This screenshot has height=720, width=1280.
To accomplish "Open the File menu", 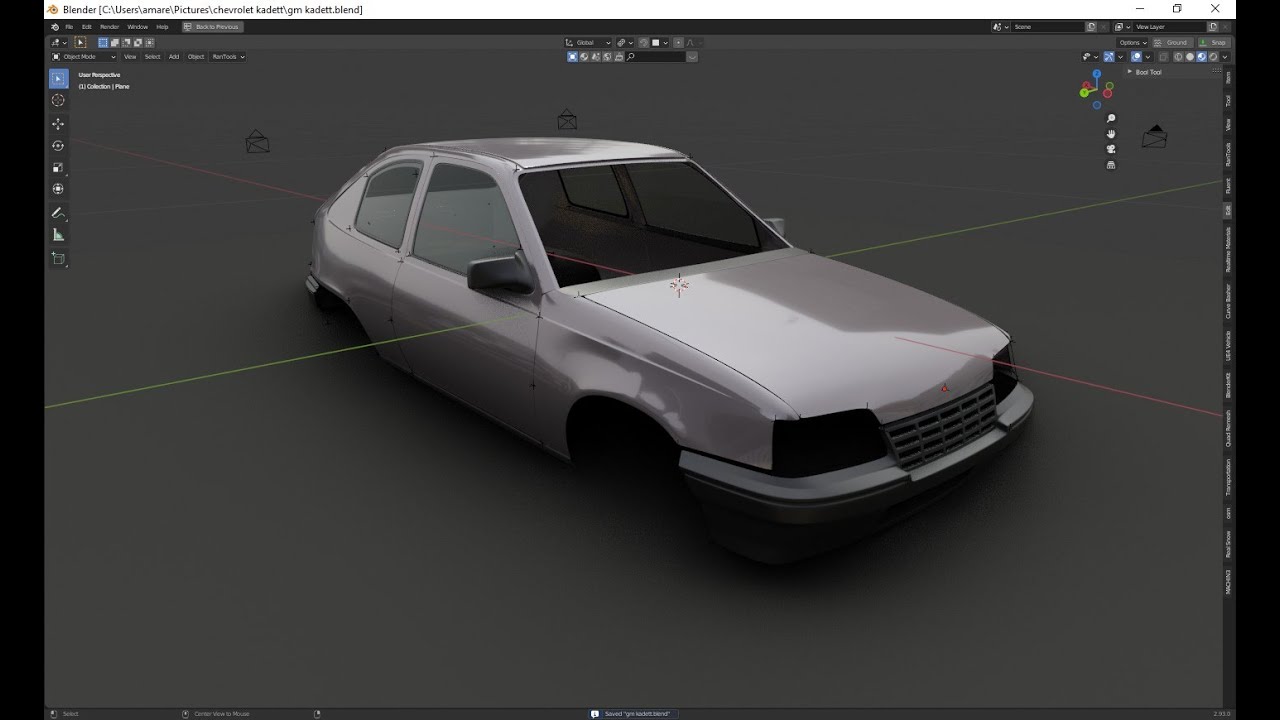I will (69, 27).
